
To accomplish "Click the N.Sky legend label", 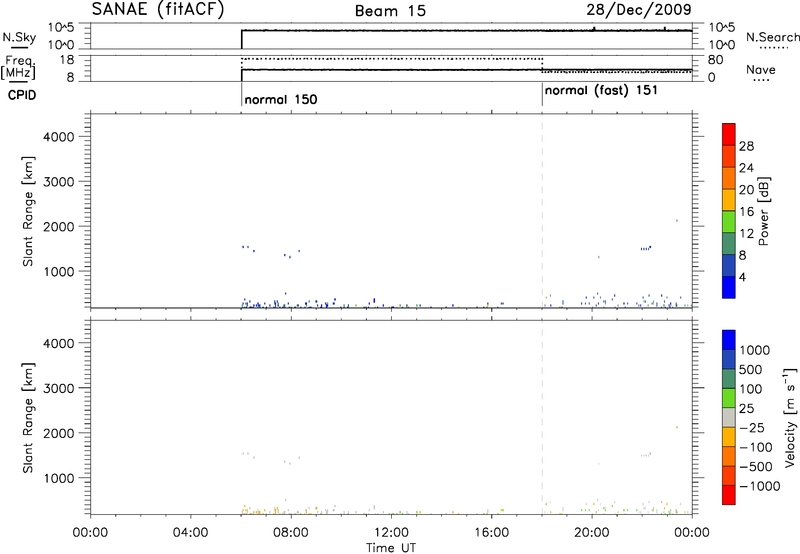I will click(19, 37).
